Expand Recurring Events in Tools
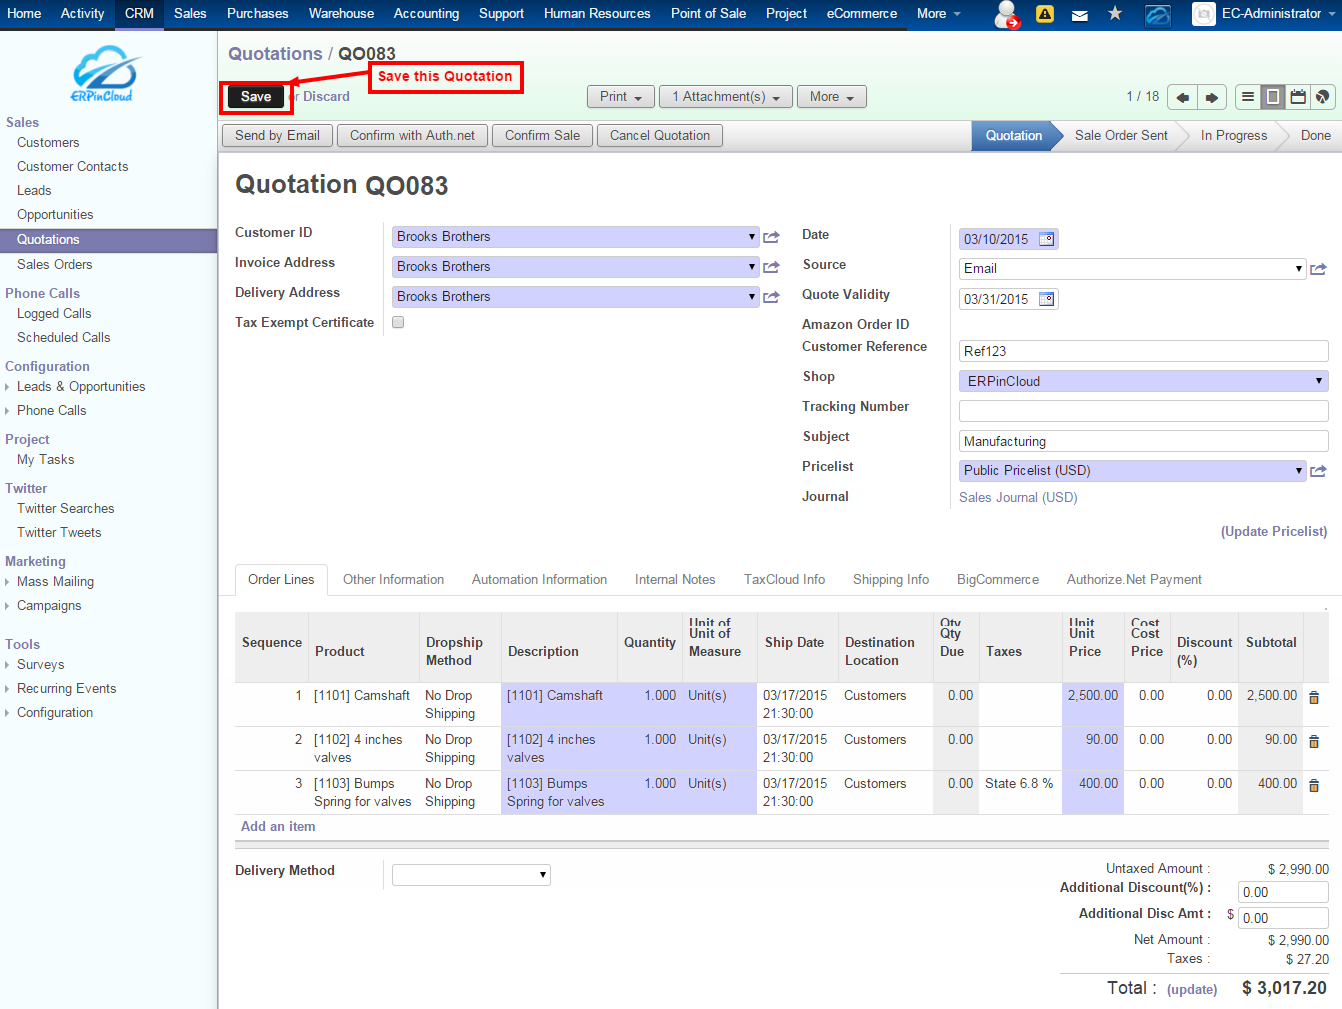The width and height of the screenshot is (1342, 1009). click(x=66, y=689)
